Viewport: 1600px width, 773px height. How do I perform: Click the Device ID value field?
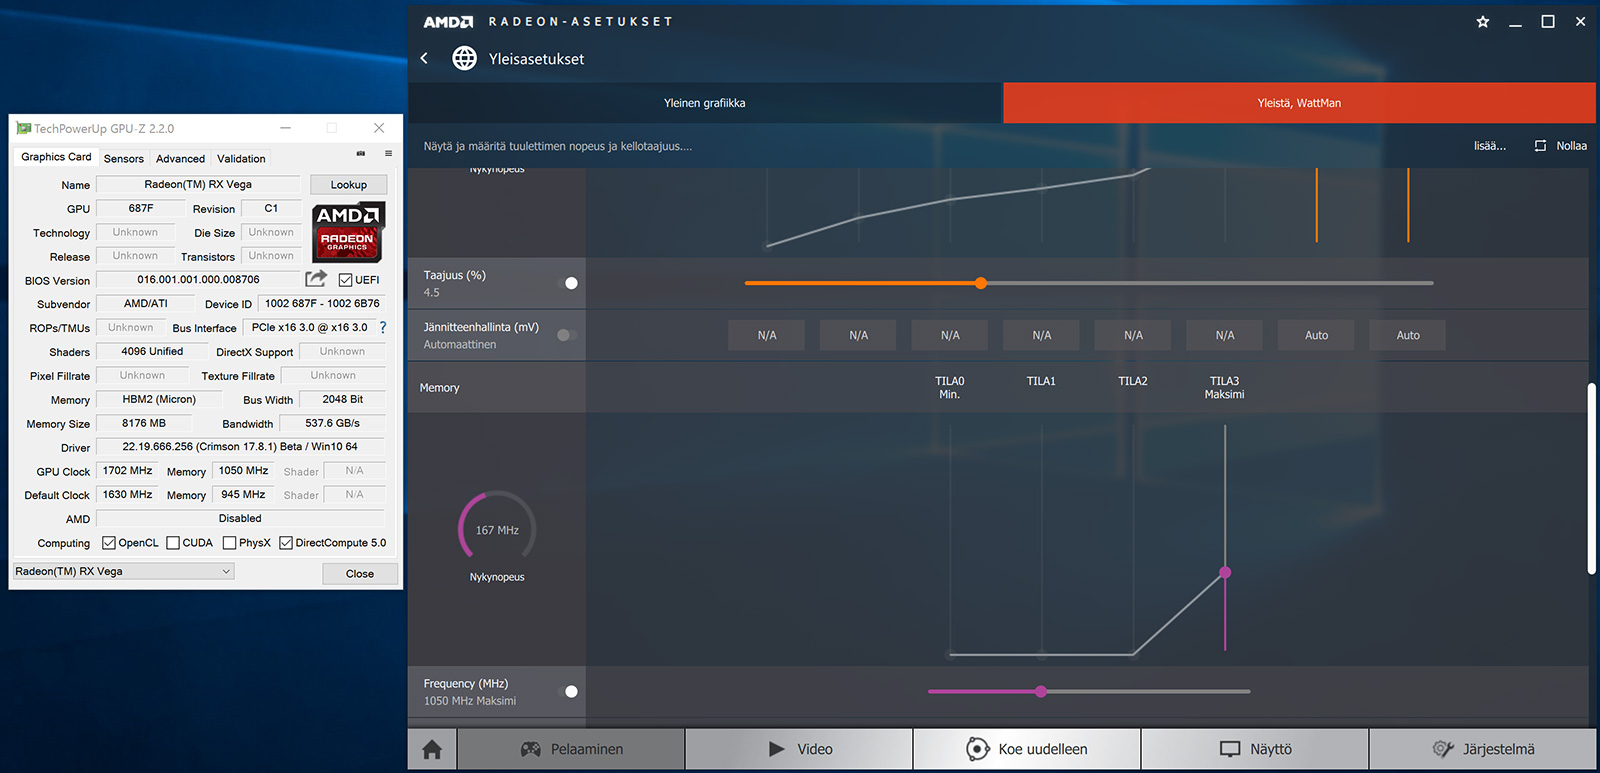coord(322,303)
